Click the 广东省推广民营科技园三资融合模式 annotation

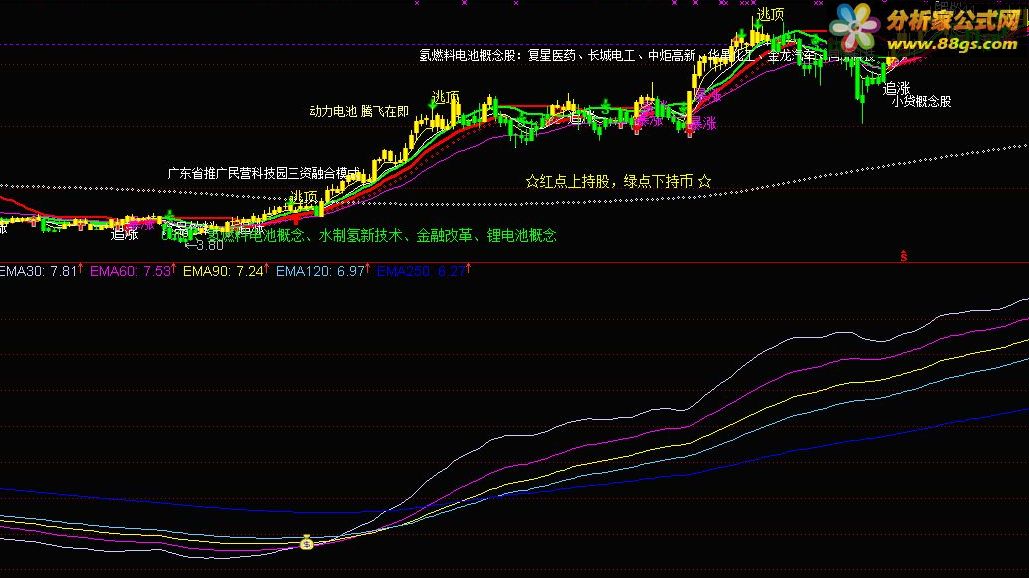[264, 173]
